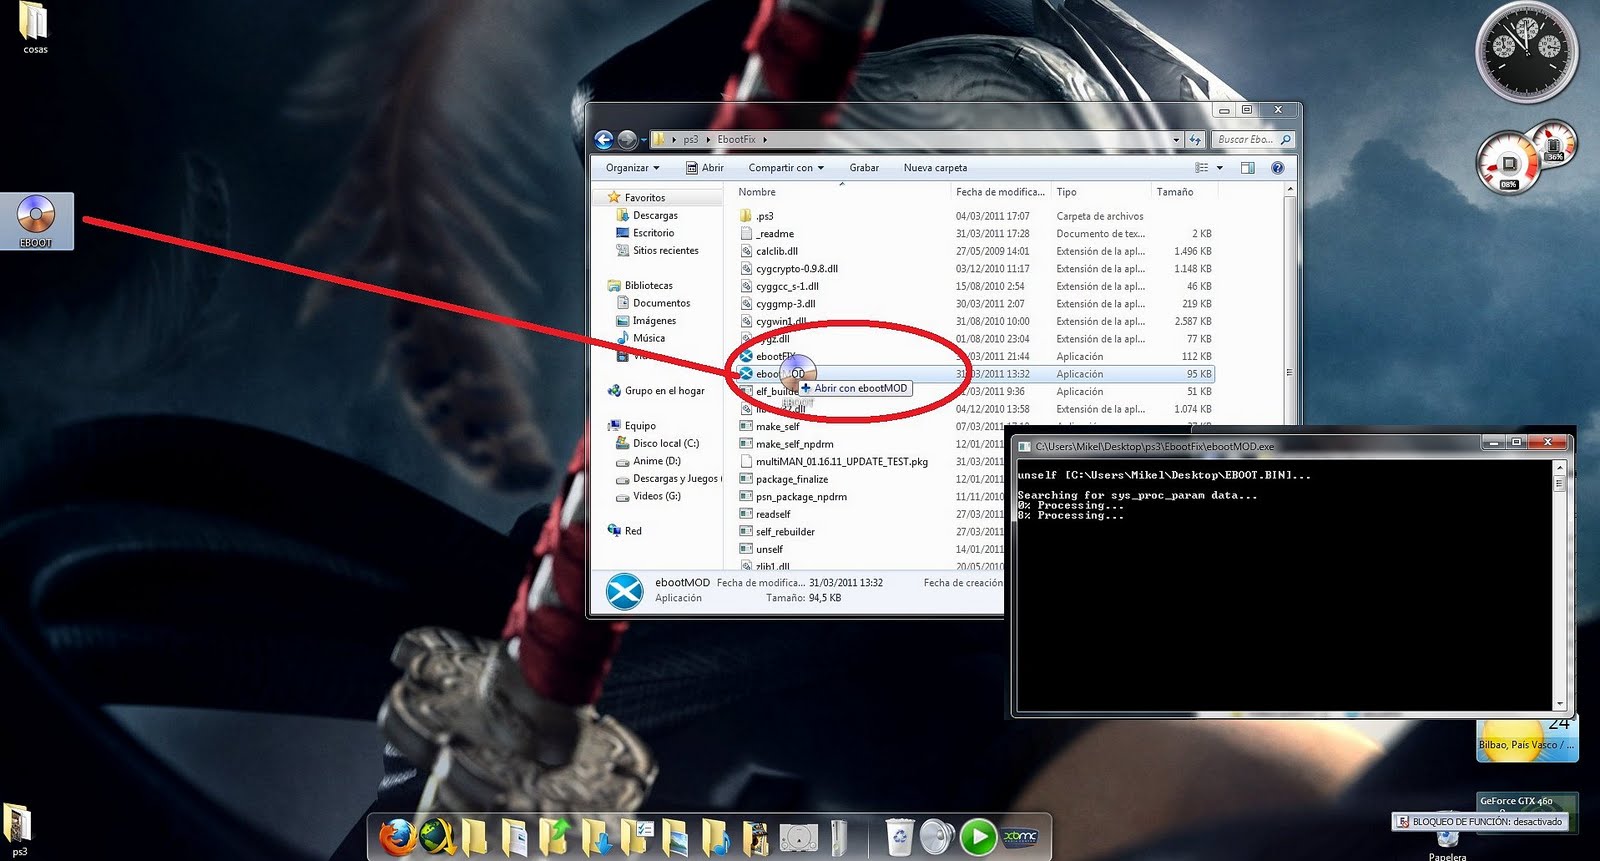Click the Abrir toolbar button
The height and width of the screenshot is (861, 1600).
[x=705, y=168]
